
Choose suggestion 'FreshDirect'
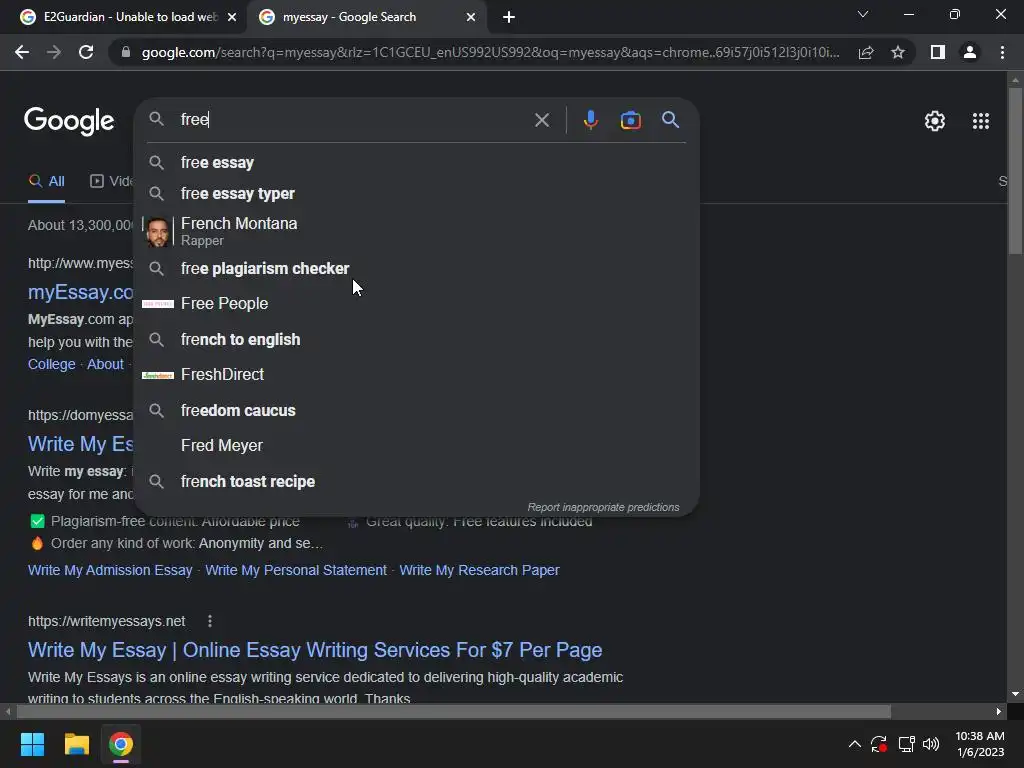(417, 375)
